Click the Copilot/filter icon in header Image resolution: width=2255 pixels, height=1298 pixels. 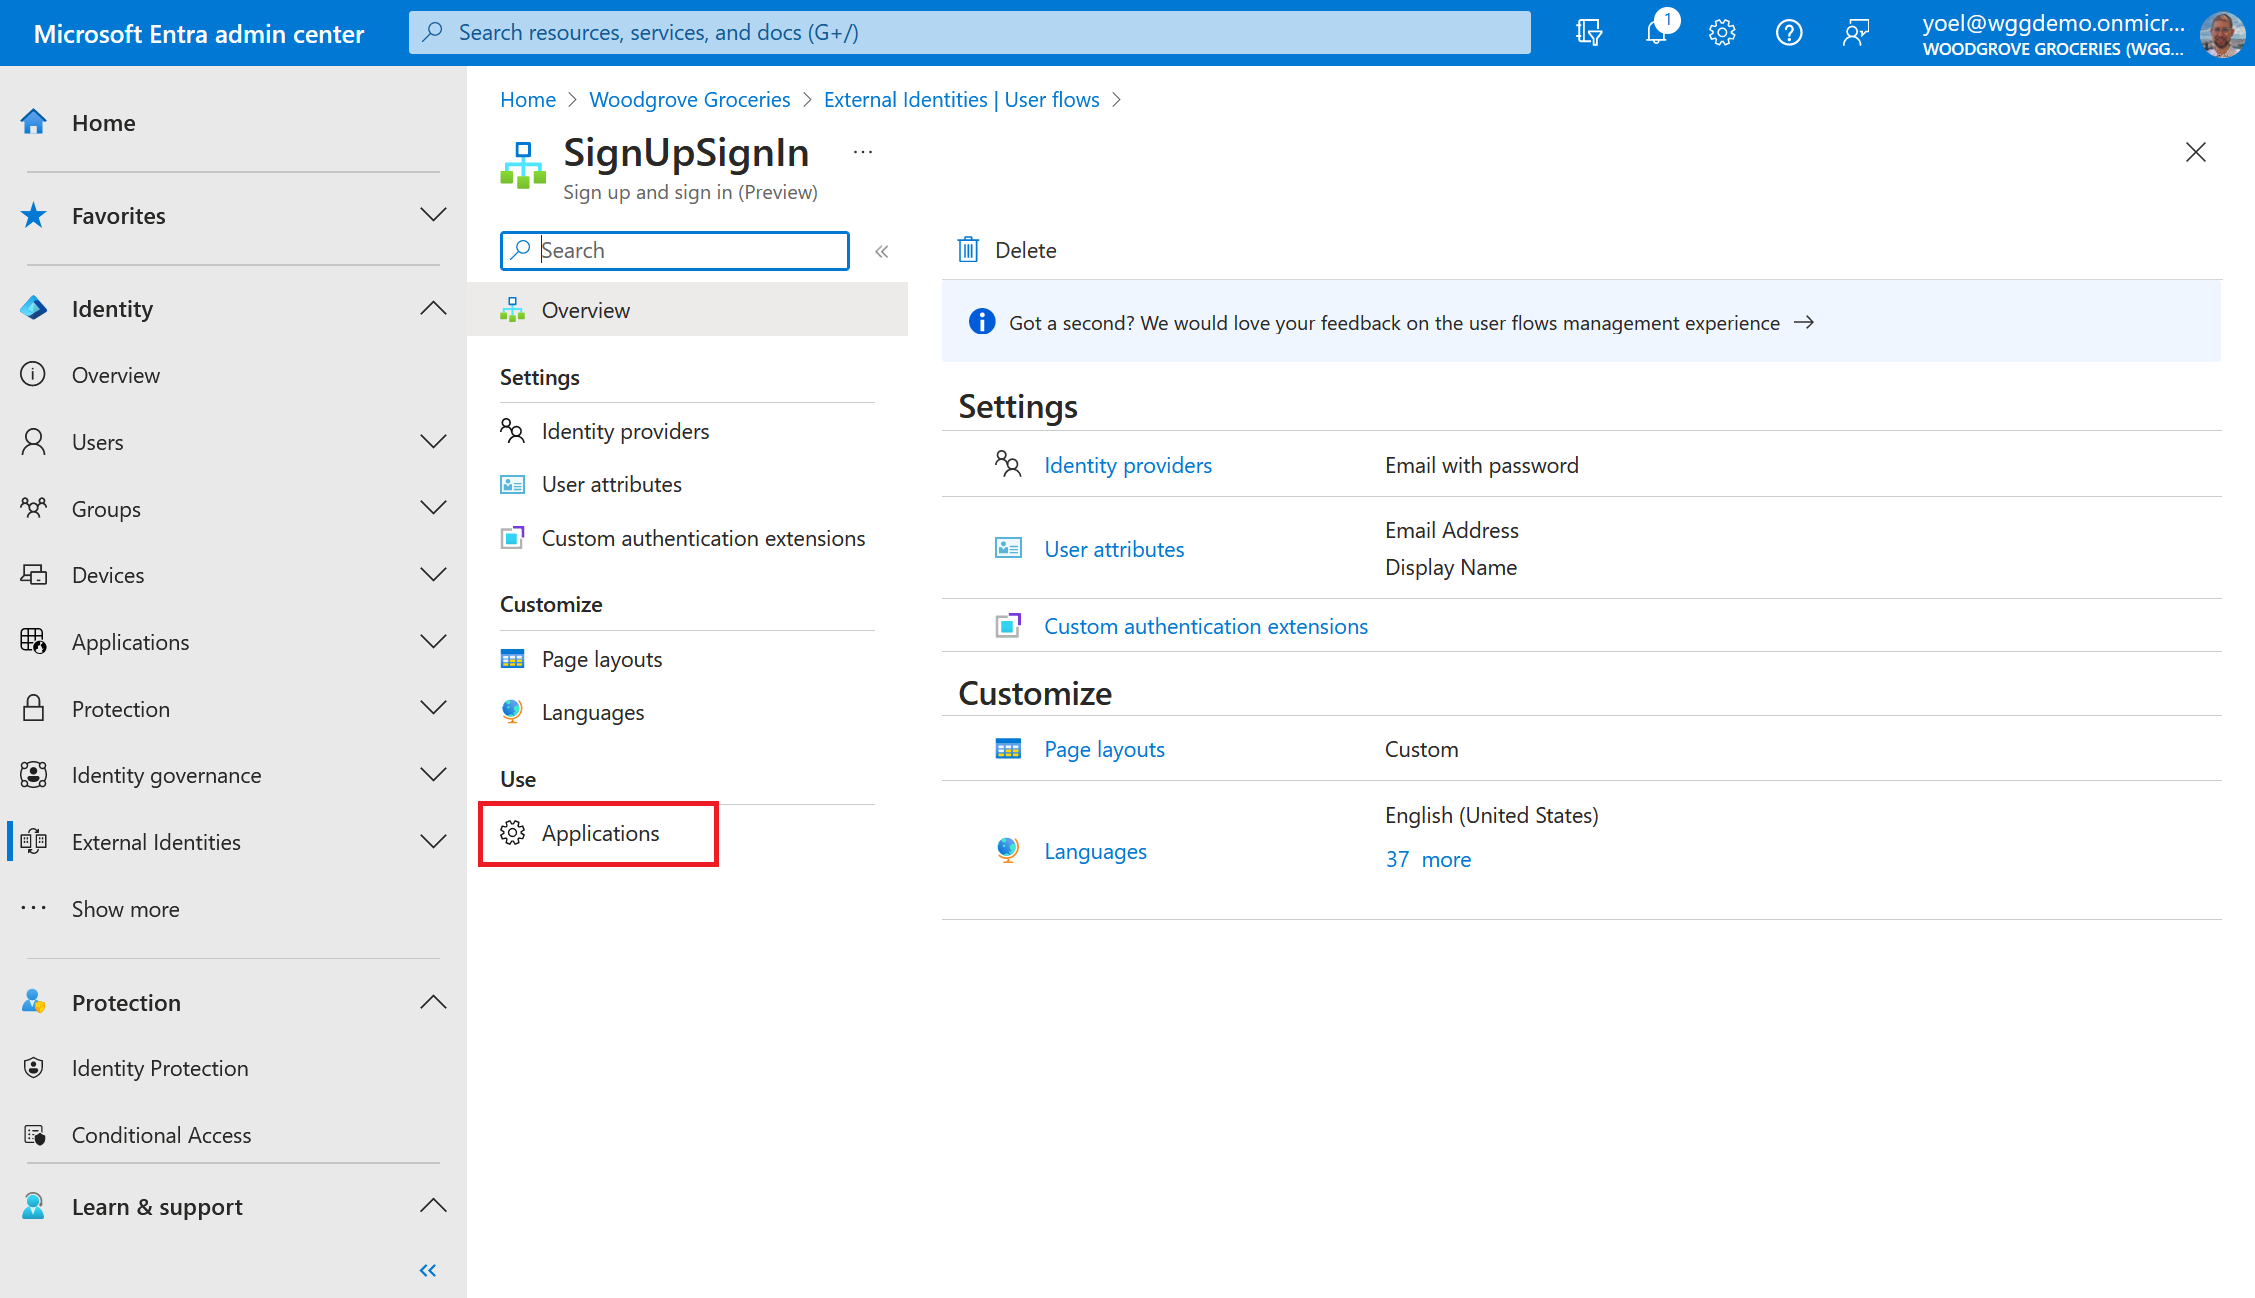click(x=1589, y=33)
